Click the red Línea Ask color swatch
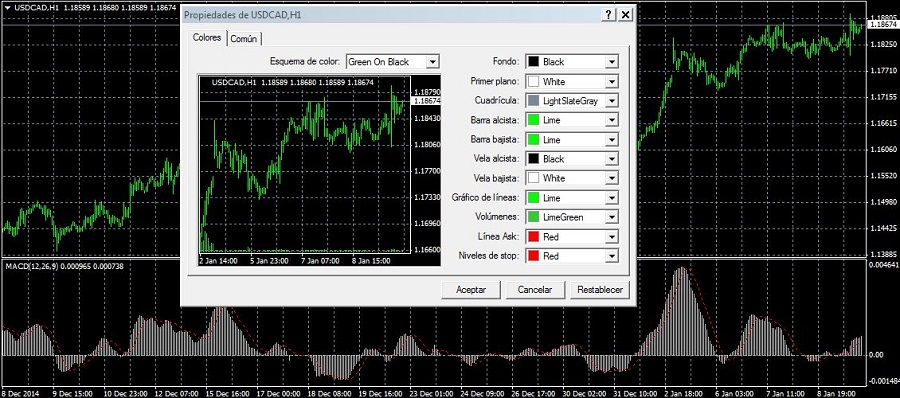The height and width of the screenshot is (398, 900). pos(534,237)
